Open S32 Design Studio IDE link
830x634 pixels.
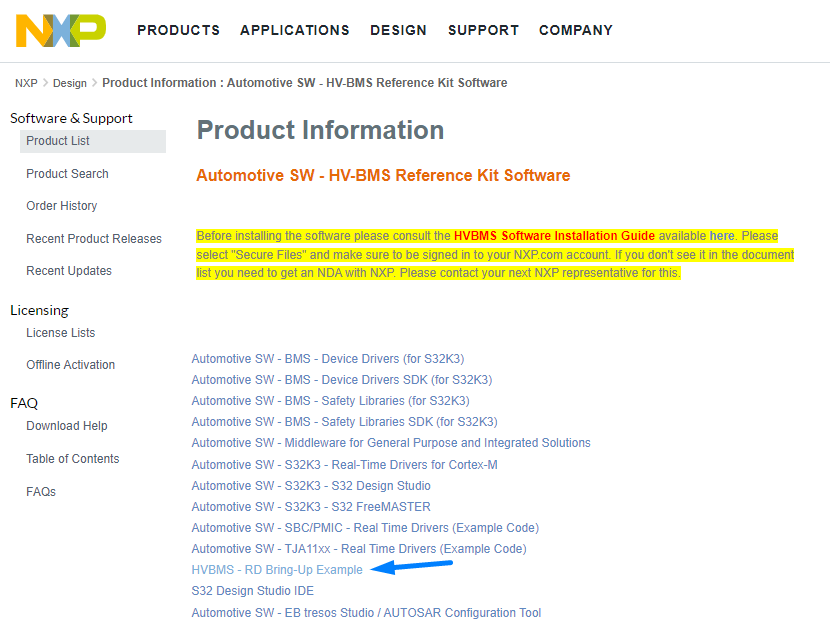coord(253,590)
